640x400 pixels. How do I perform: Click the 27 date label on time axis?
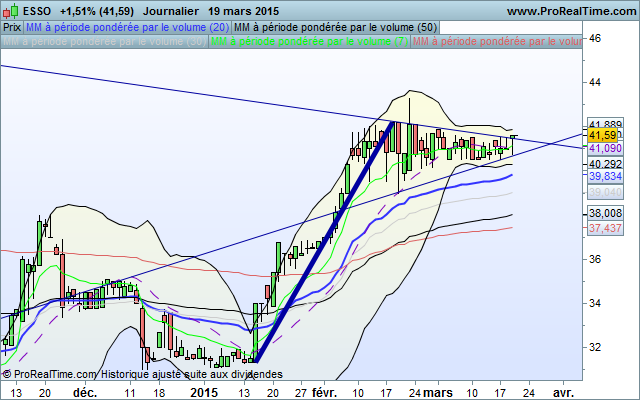301,393
